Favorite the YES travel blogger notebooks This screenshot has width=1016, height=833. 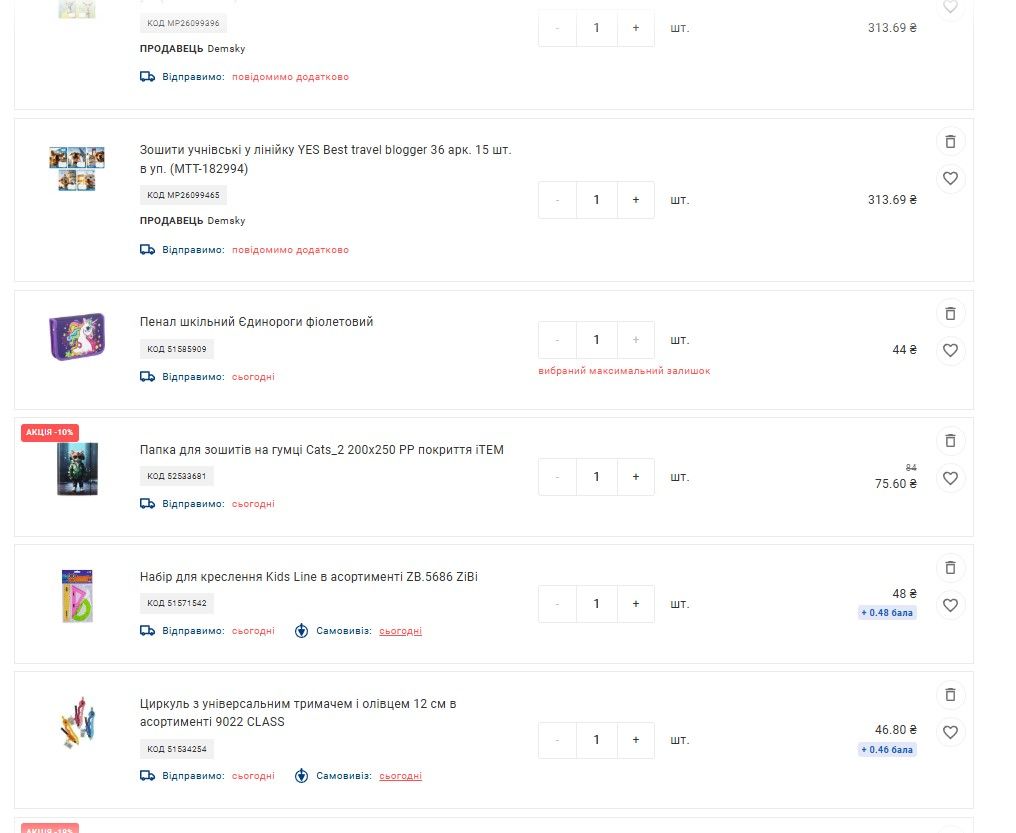tap(950, 178)
